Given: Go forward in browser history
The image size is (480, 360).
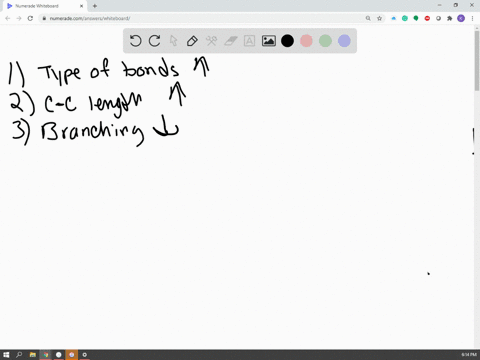Looking at the screenshot, I should (x=19, y=18).
